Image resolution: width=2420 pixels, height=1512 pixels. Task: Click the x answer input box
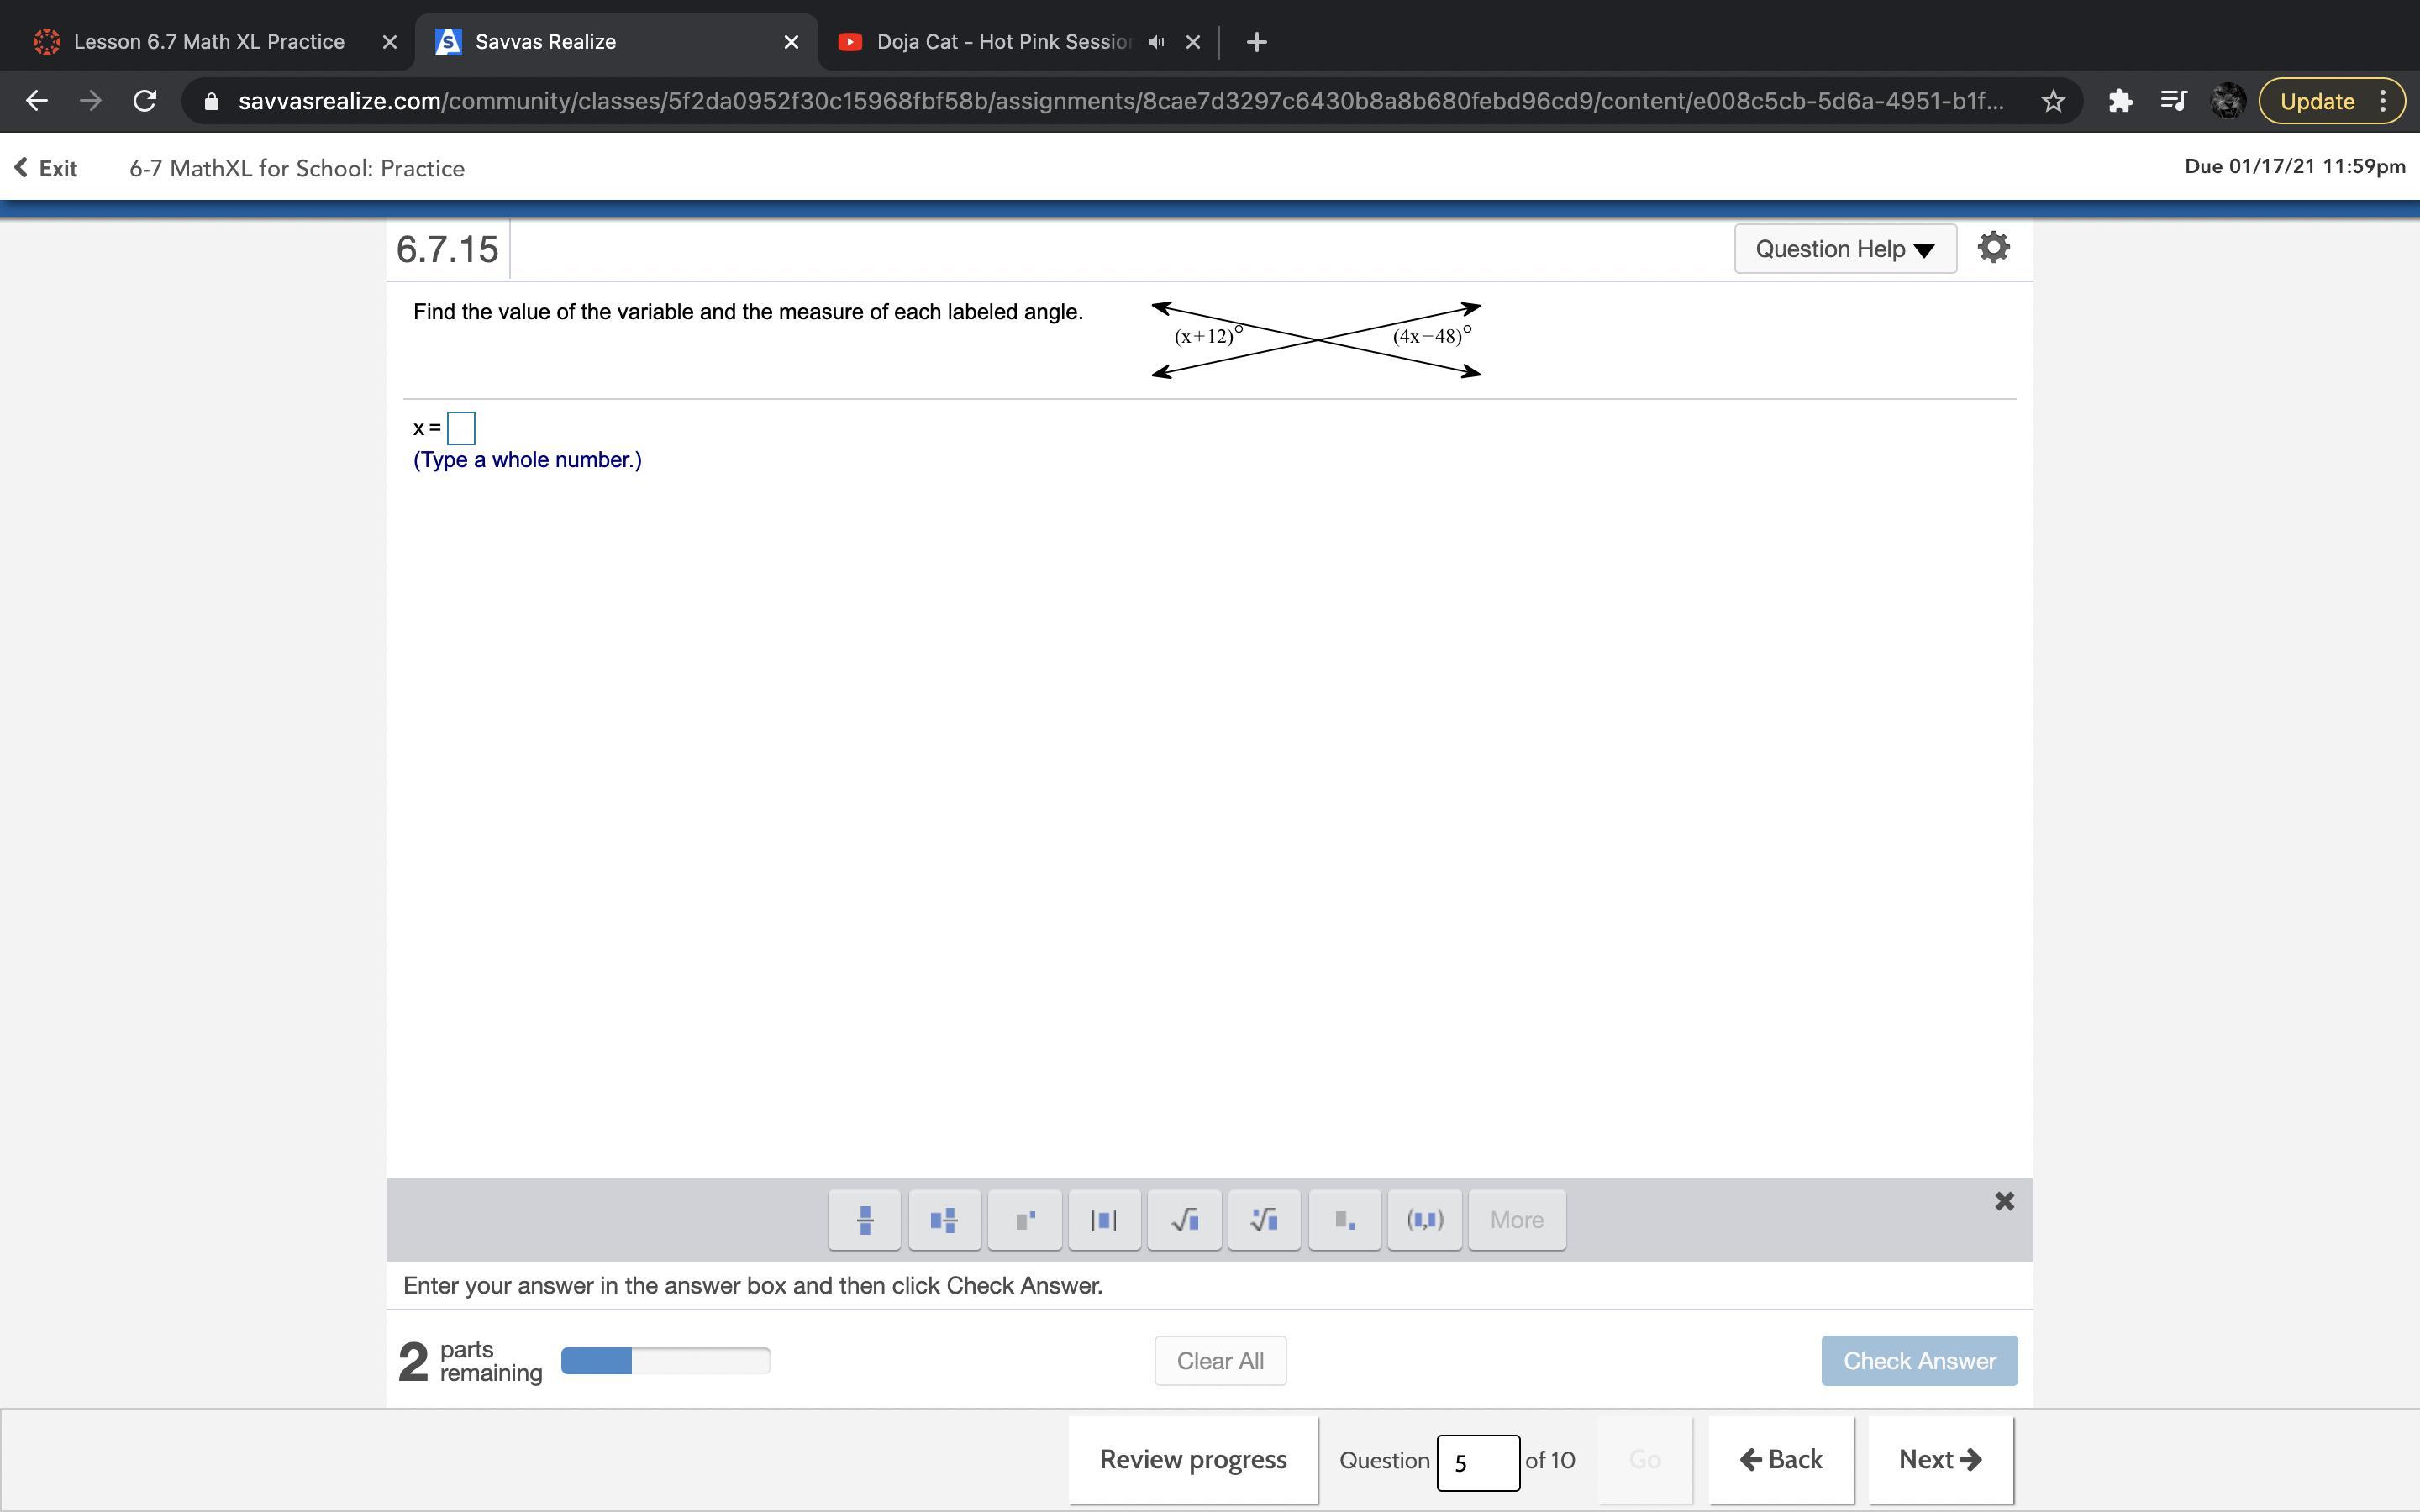point(461,428)
